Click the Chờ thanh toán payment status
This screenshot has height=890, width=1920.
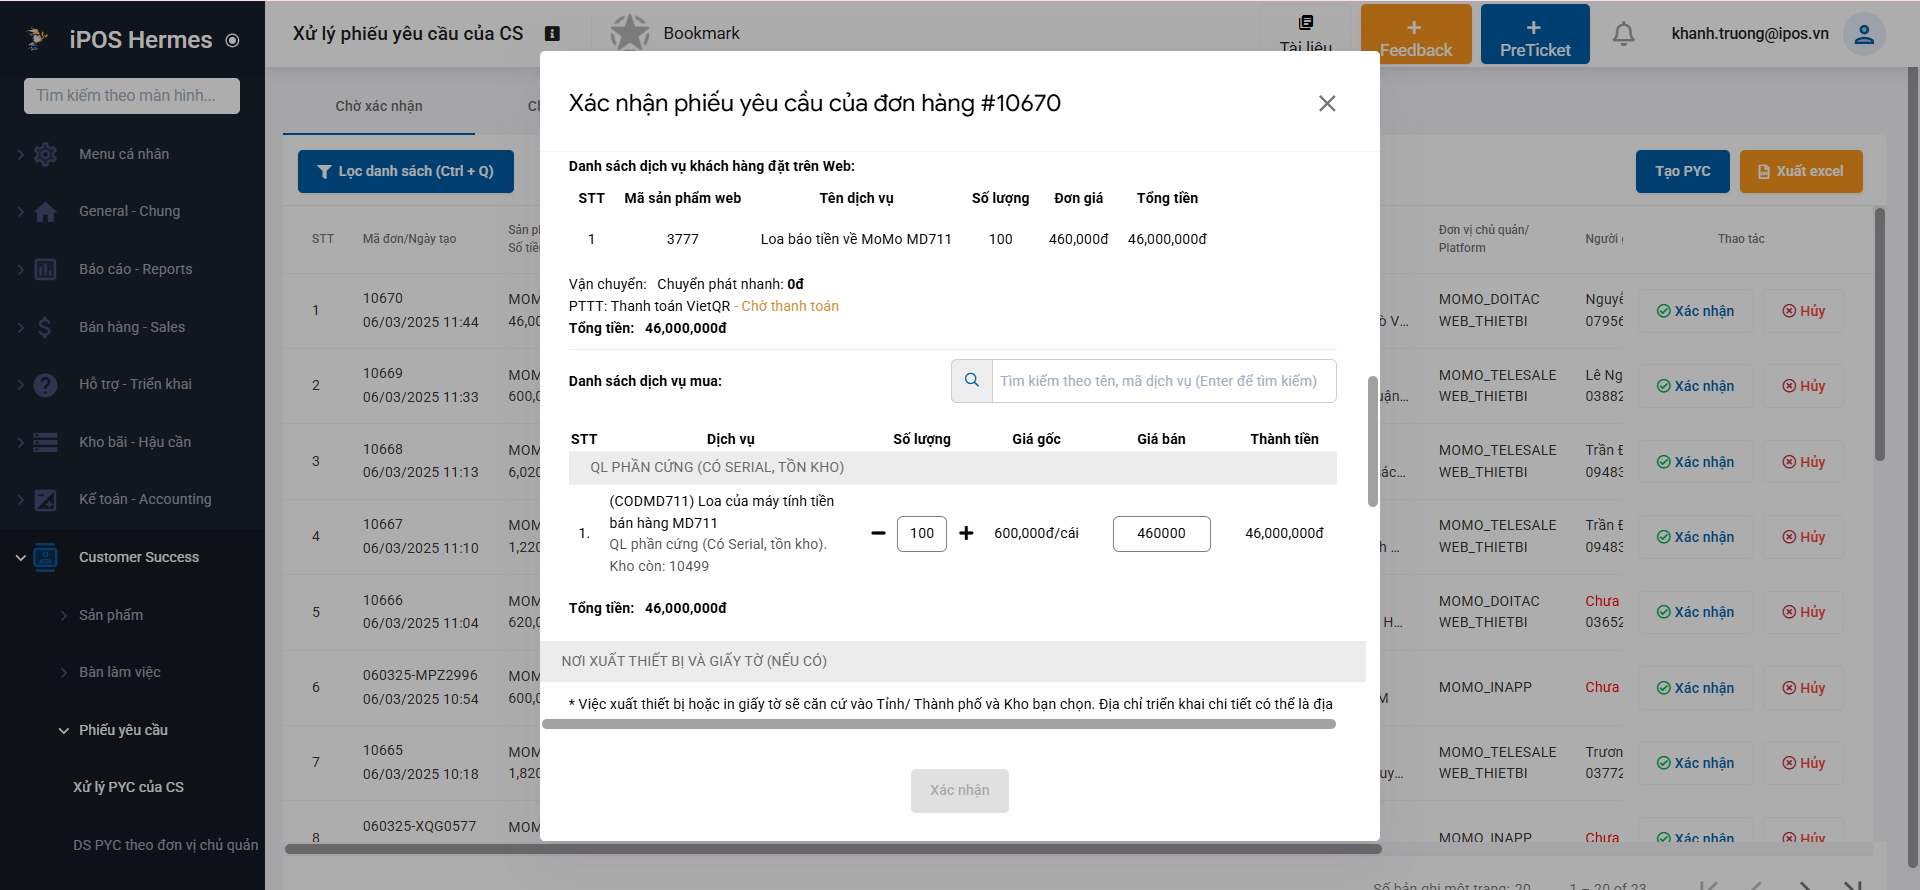[790, 306]
